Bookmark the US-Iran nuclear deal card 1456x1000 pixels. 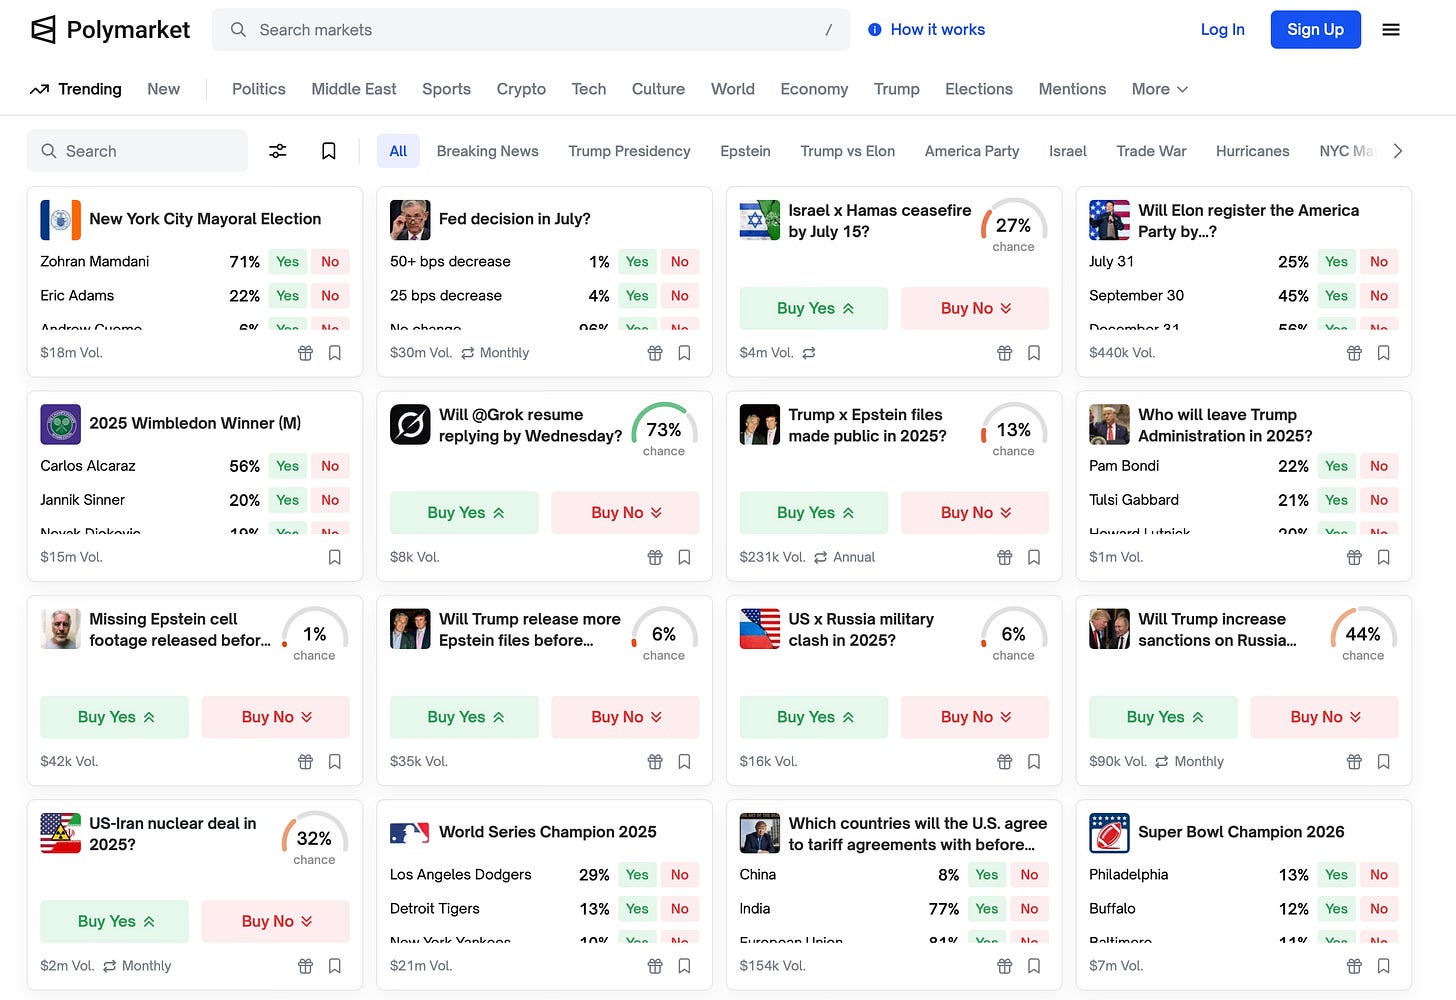[335, 966]
